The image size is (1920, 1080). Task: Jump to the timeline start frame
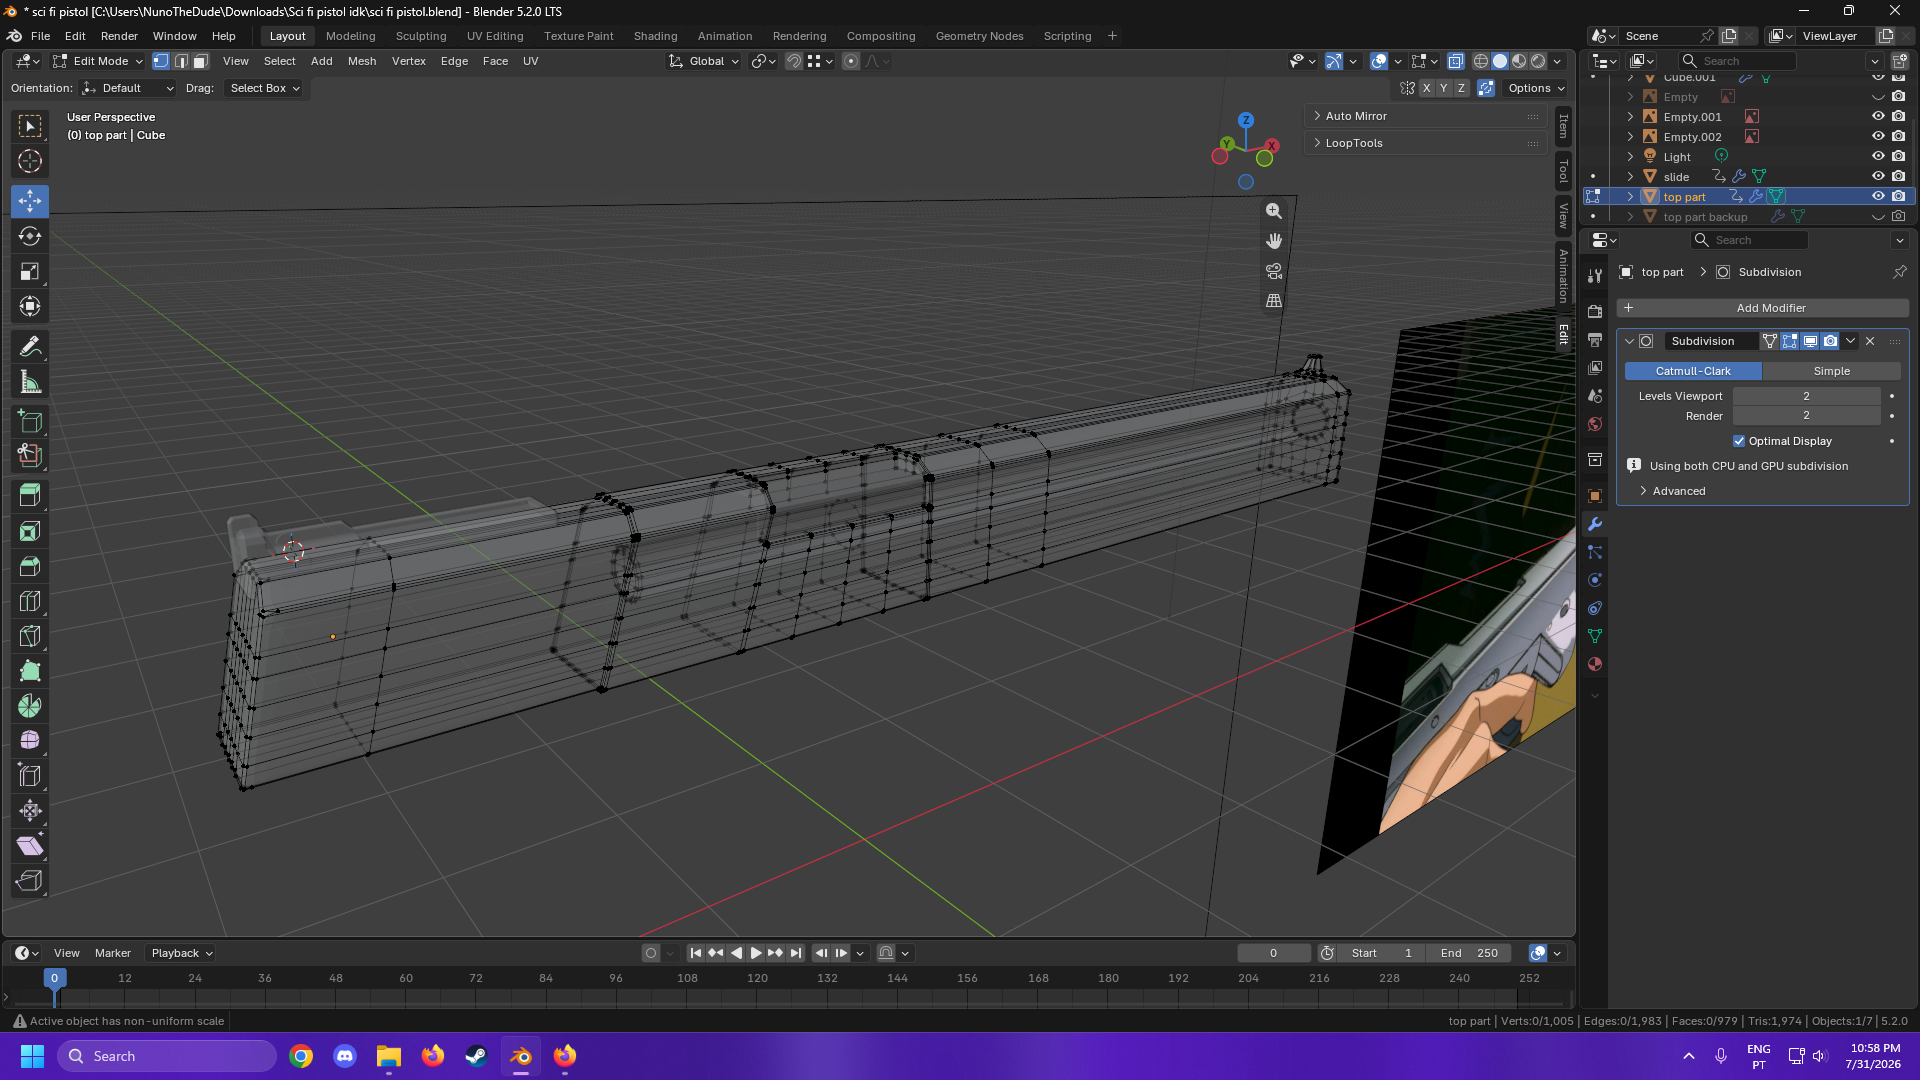(696, 953)
